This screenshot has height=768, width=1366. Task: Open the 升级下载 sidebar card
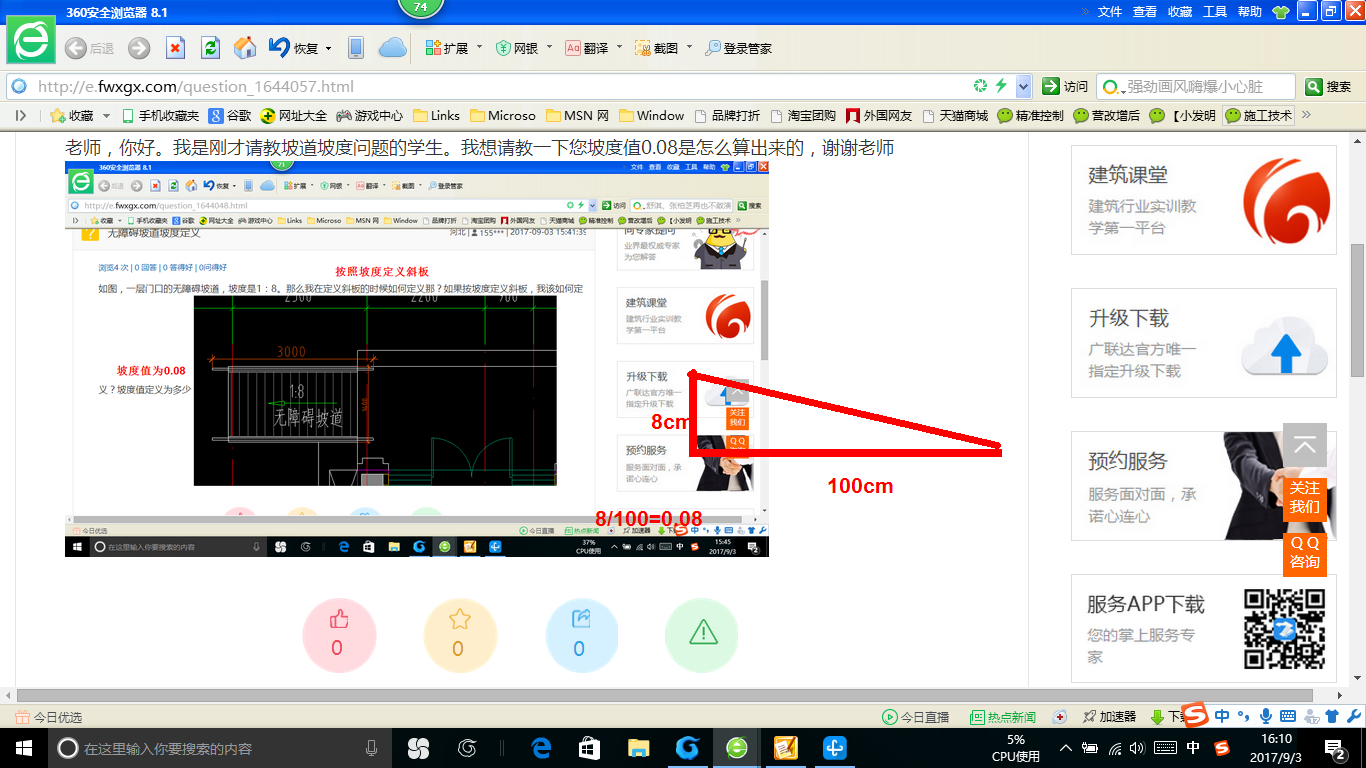coord(1204,342)
